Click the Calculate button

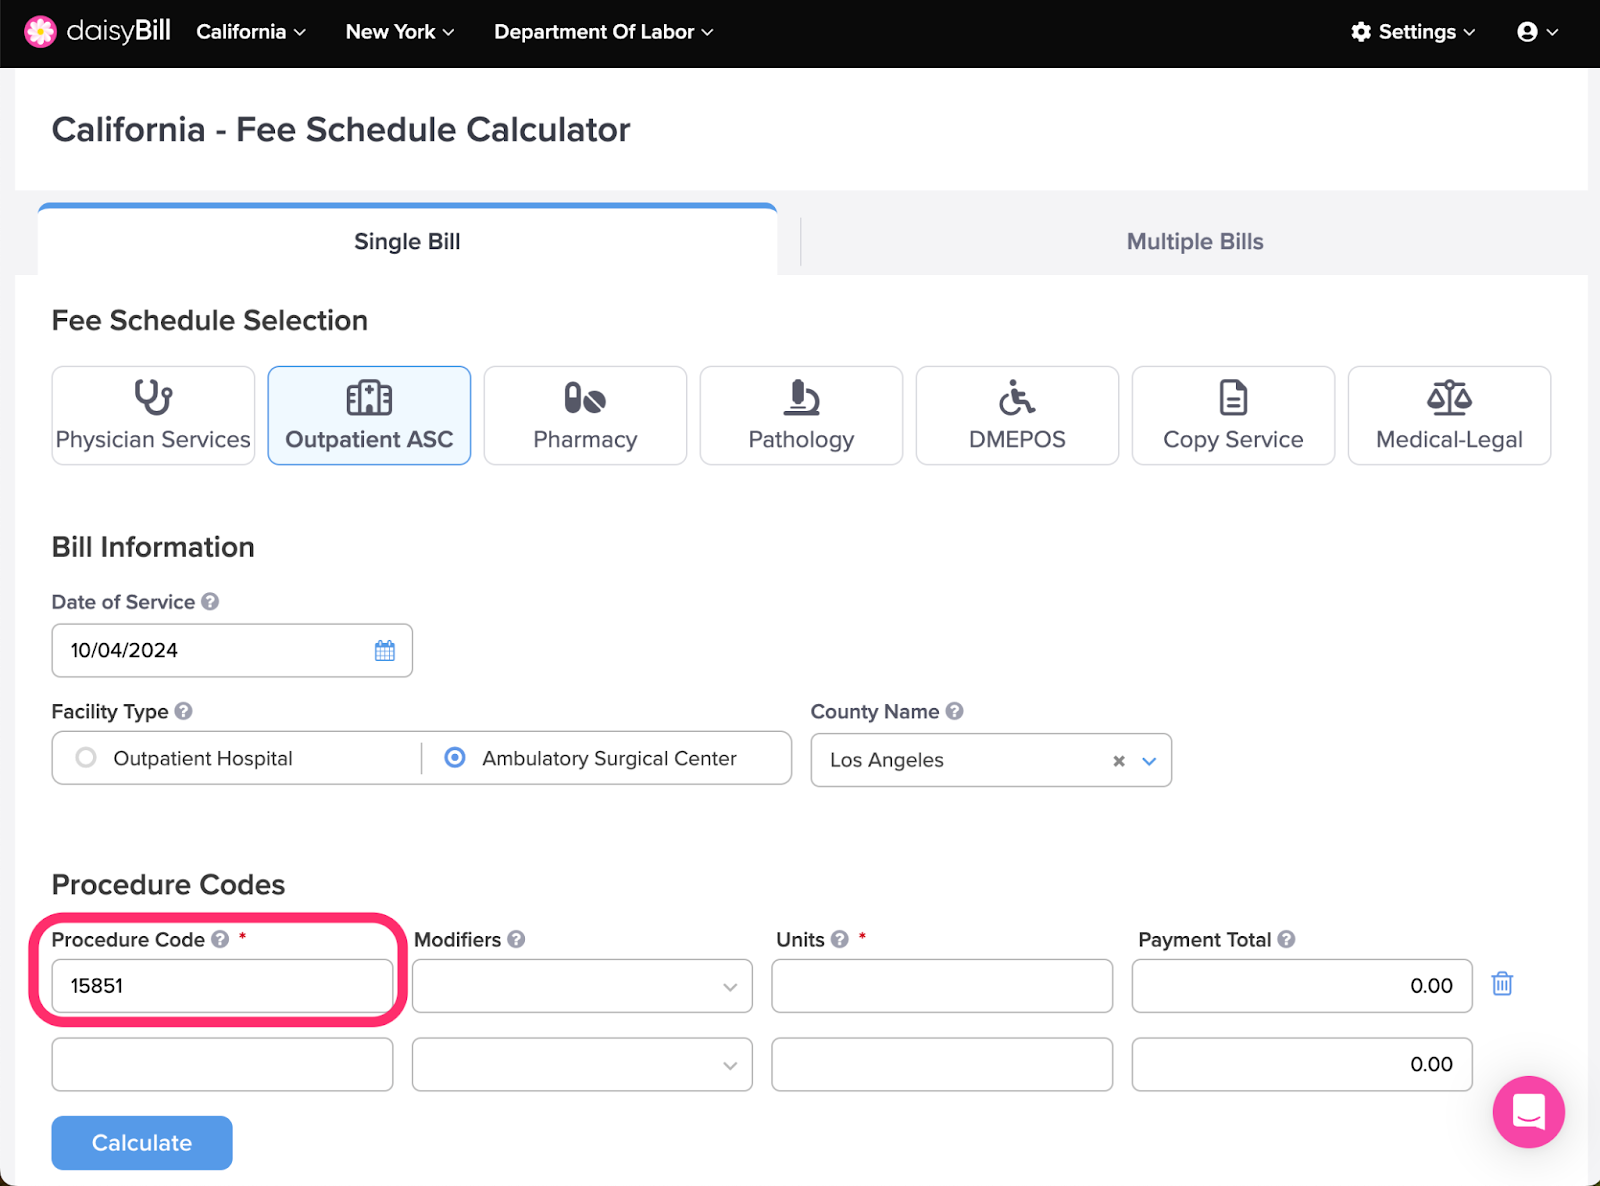(142, 1143)
